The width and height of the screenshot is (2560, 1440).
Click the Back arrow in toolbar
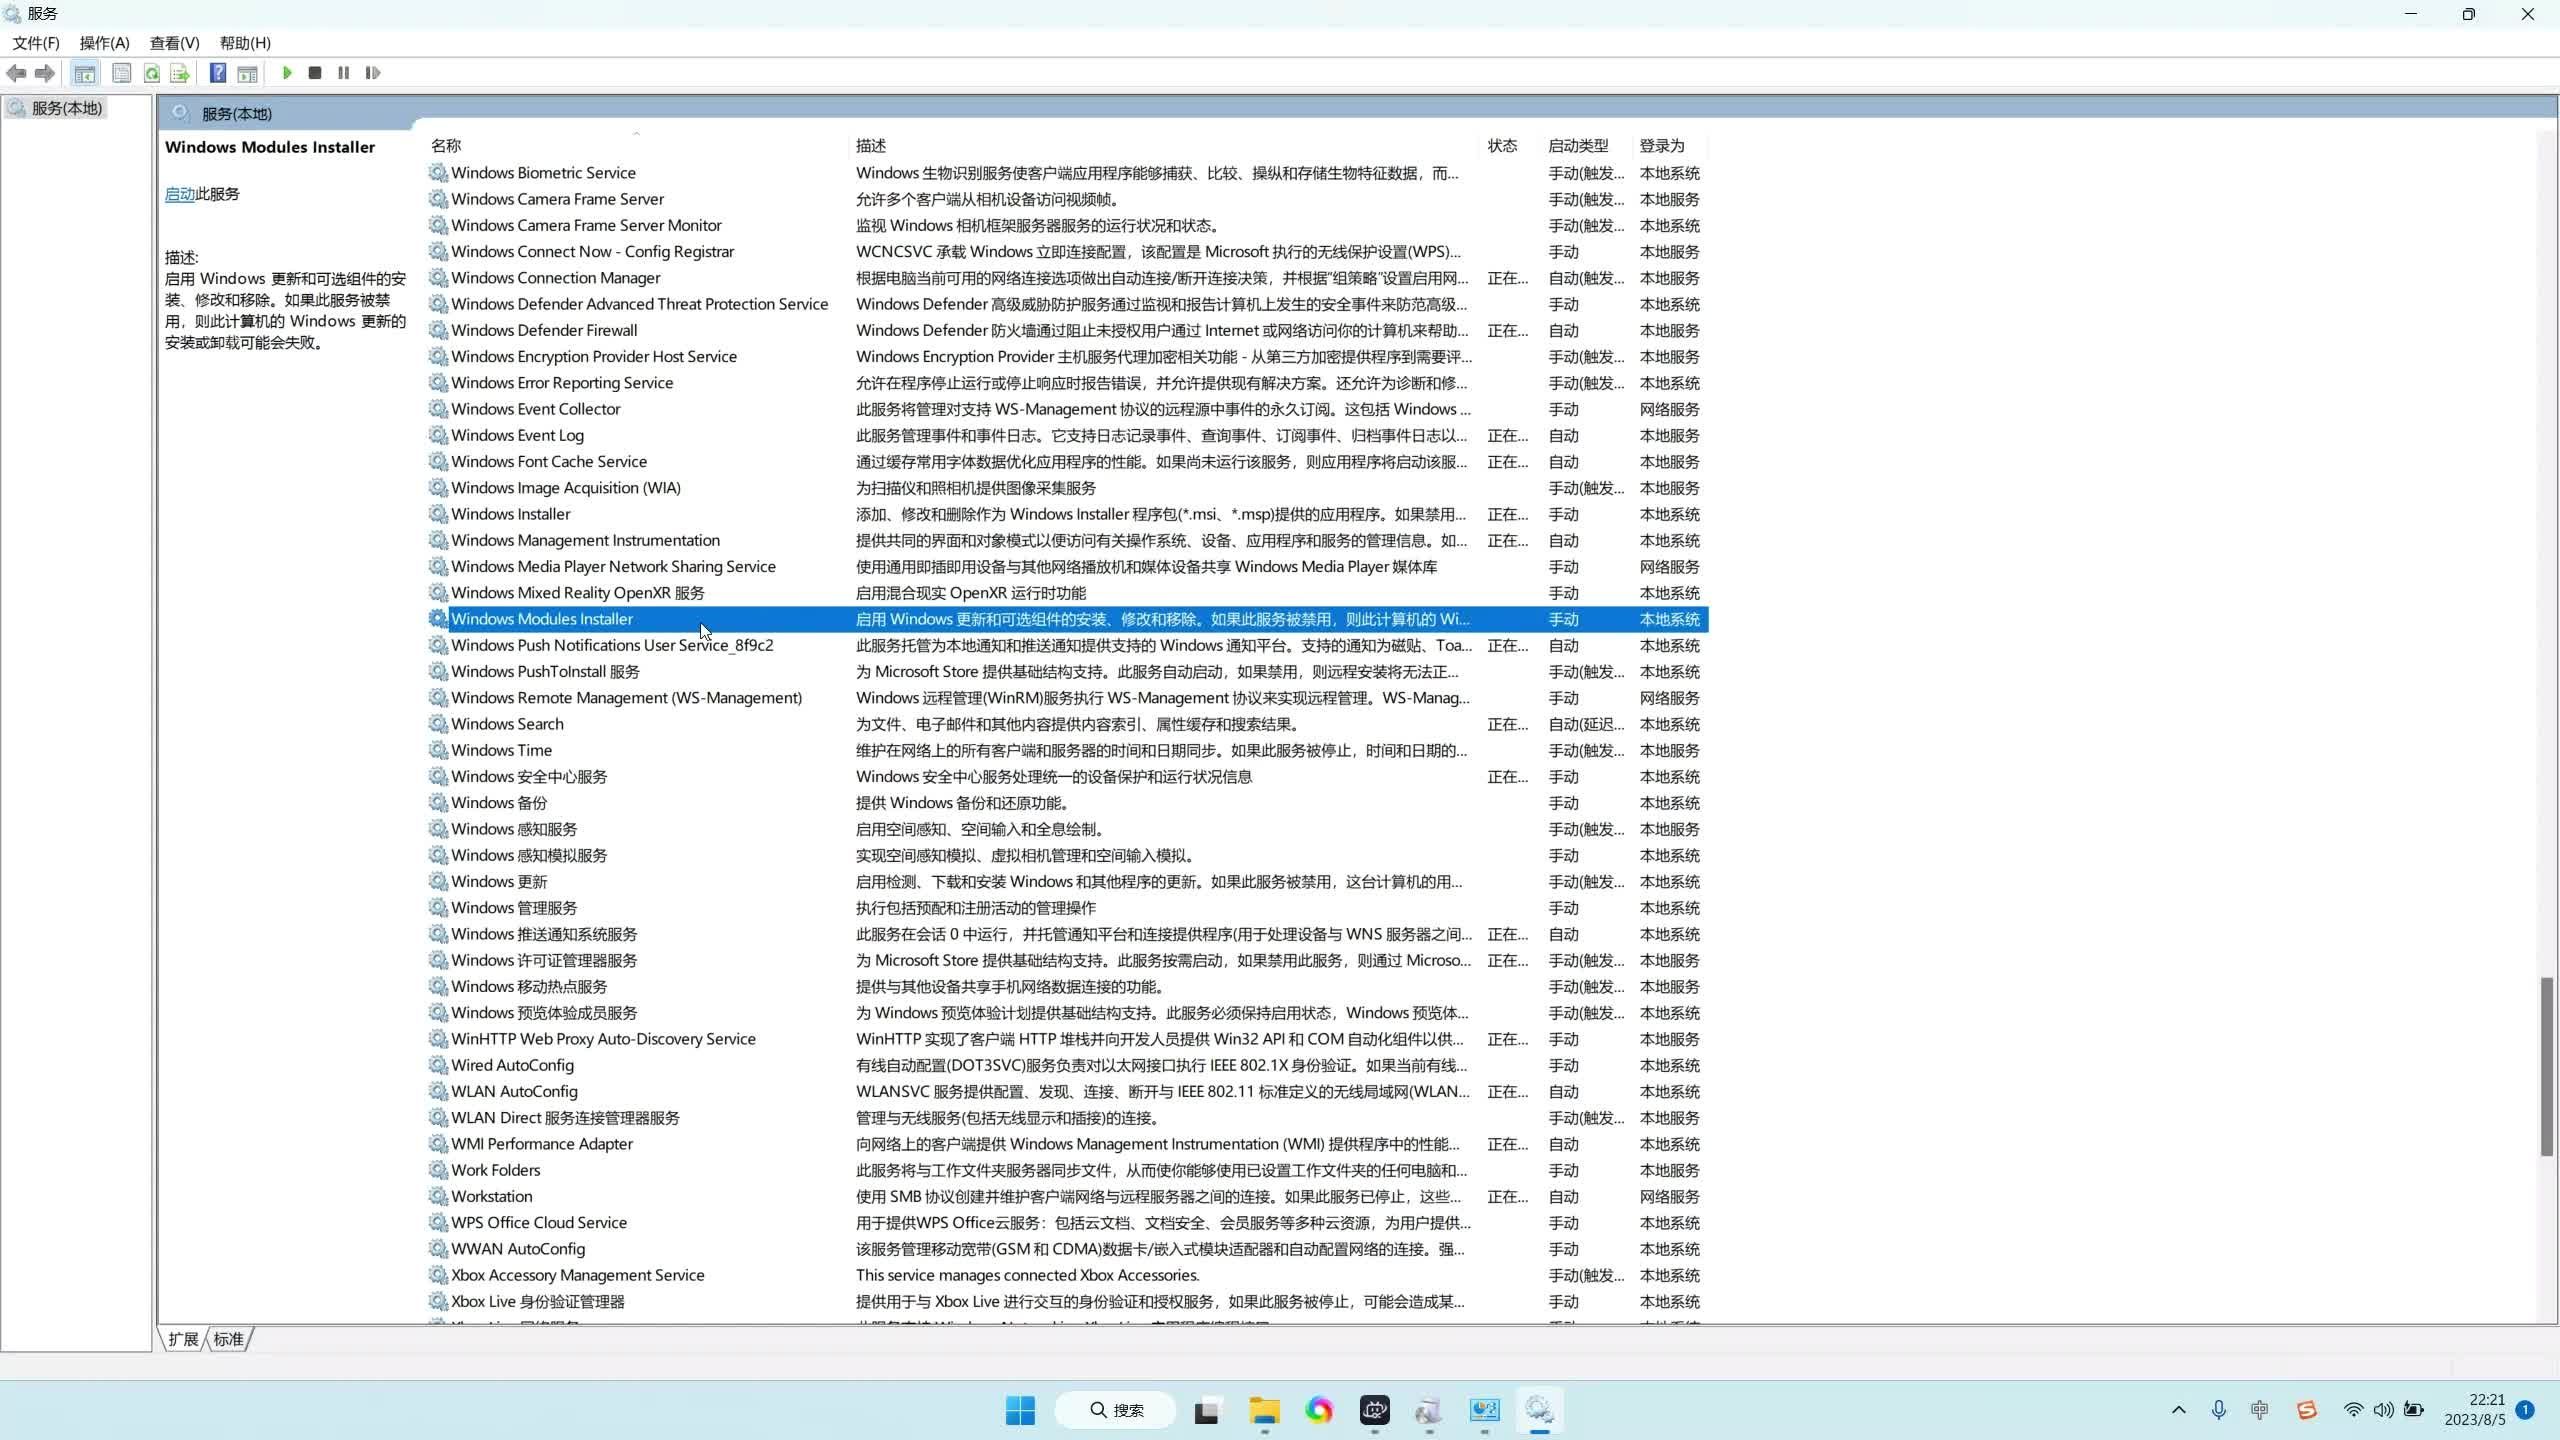(x=16, y=73)
